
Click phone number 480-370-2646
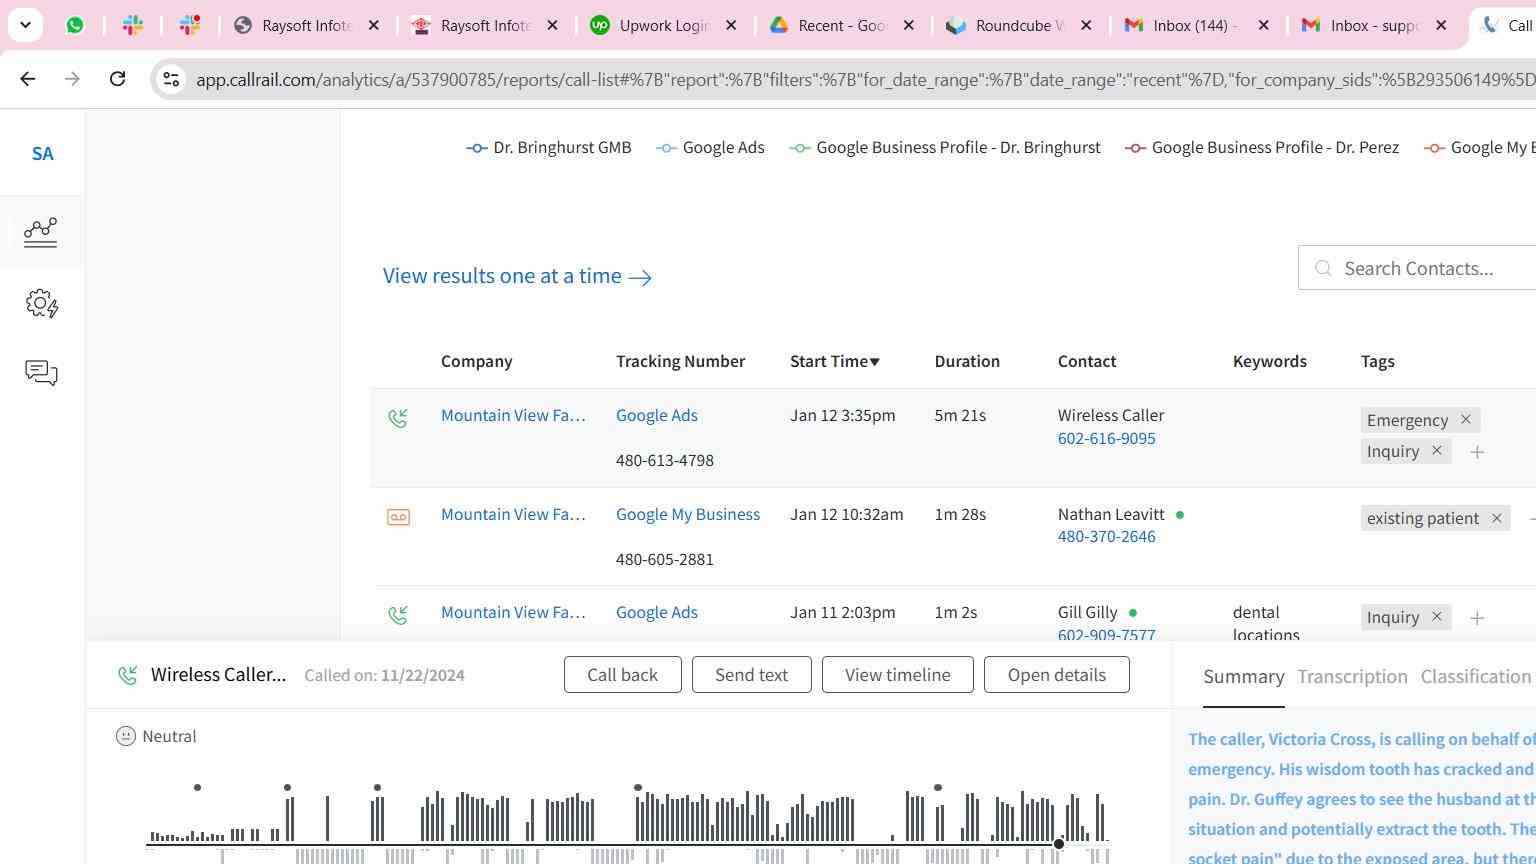pos(1107,536)
